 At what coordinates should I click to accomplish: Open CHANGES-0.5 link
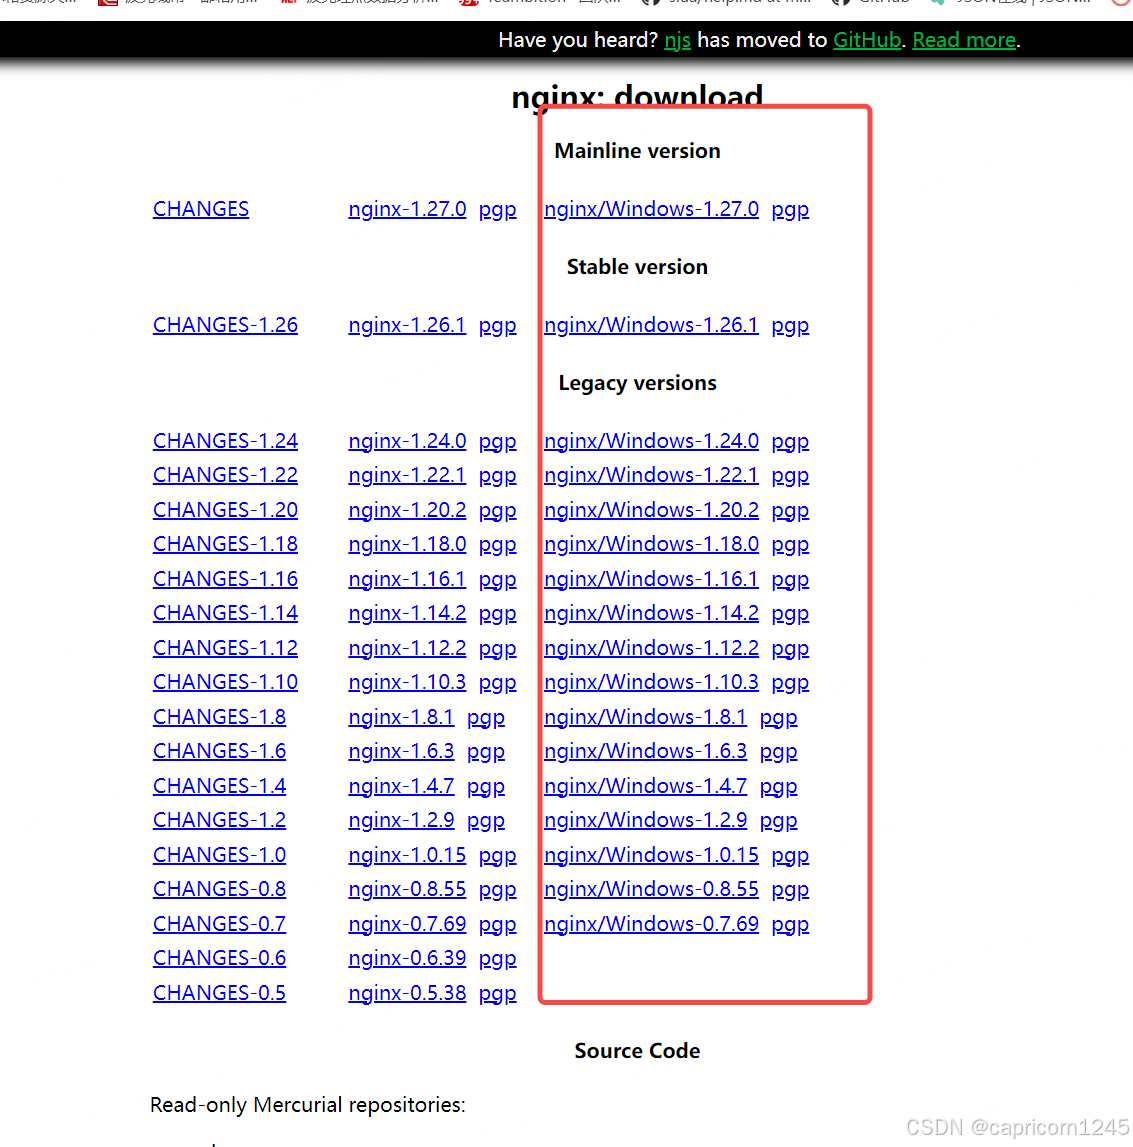219,993
